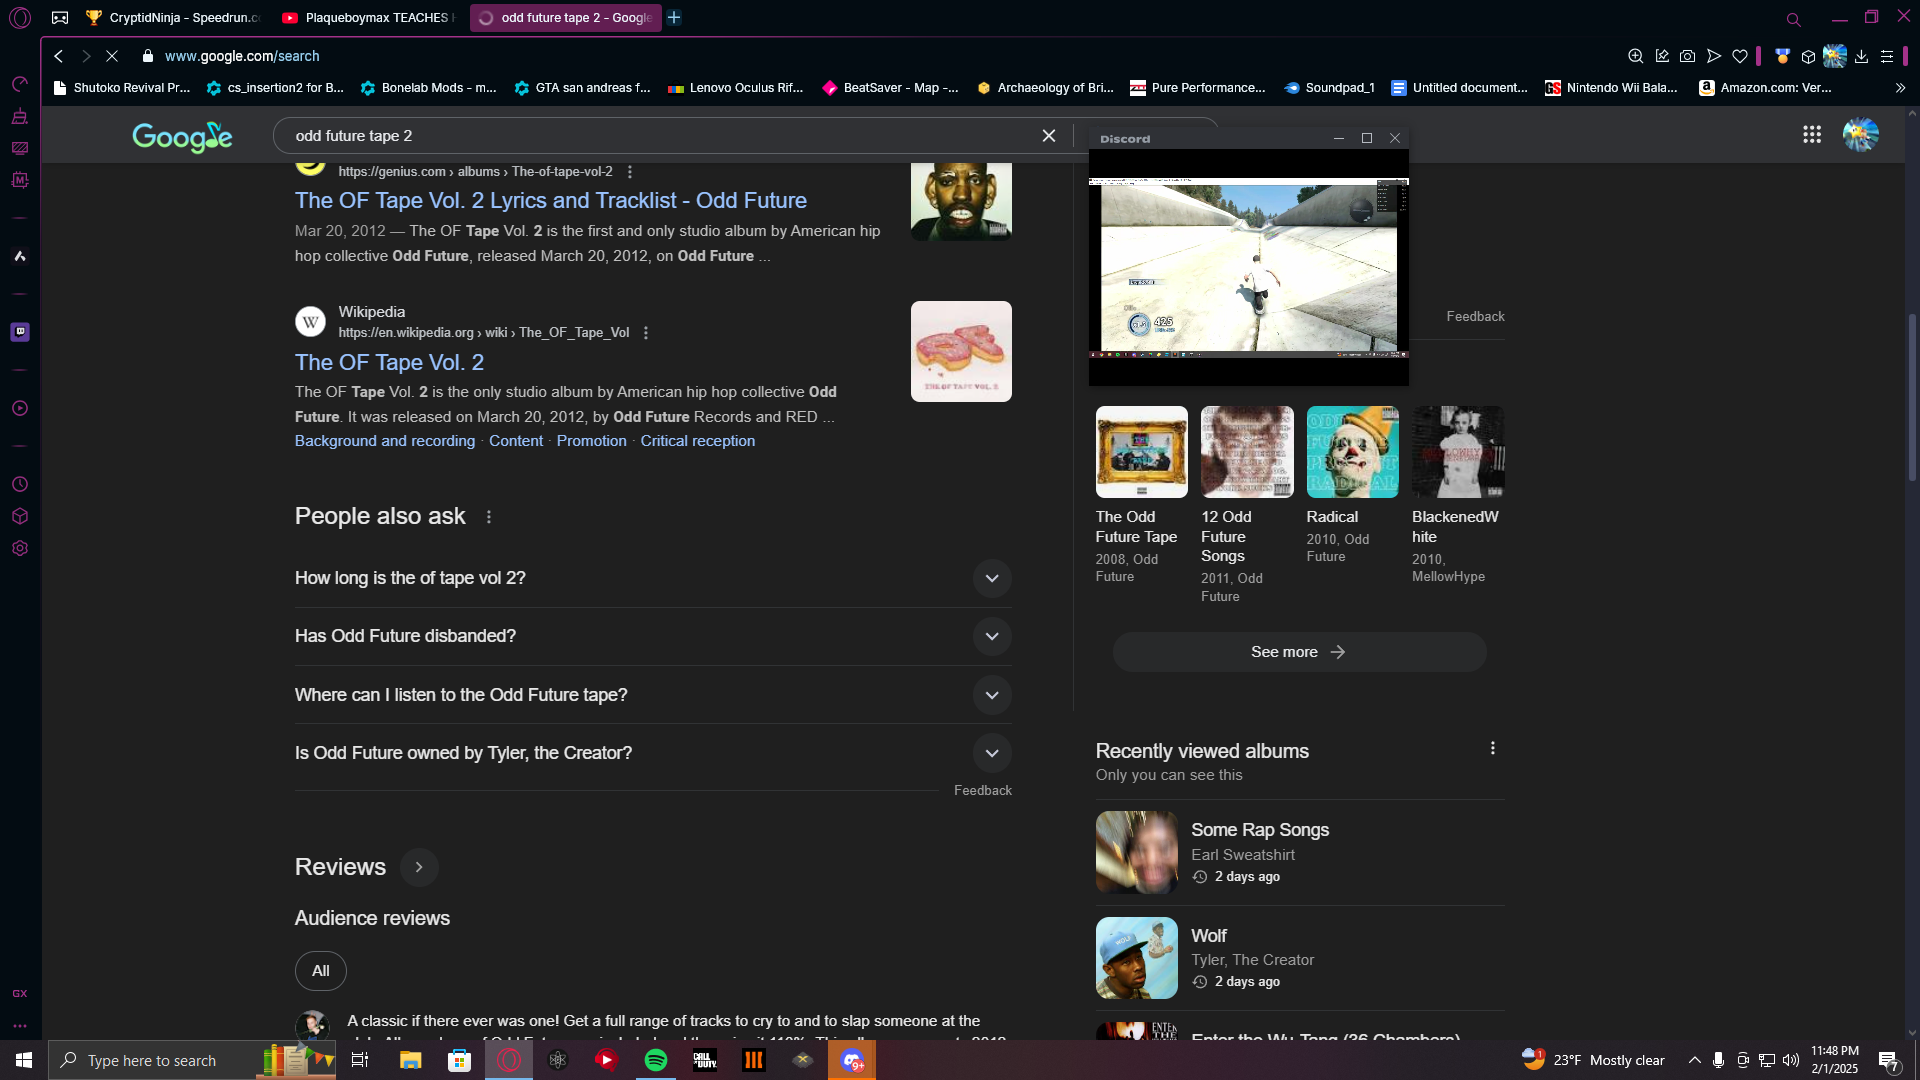The image size is (1920, 1080).
Task: Open sidebar Player icon
Action: pyautogui.click(x=20, y=409)
